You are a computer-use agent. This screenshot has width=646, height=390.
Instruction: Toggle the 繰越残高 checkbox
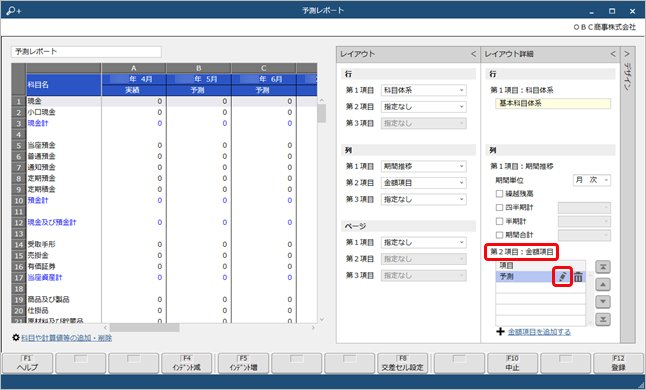(x=499, y=194)
